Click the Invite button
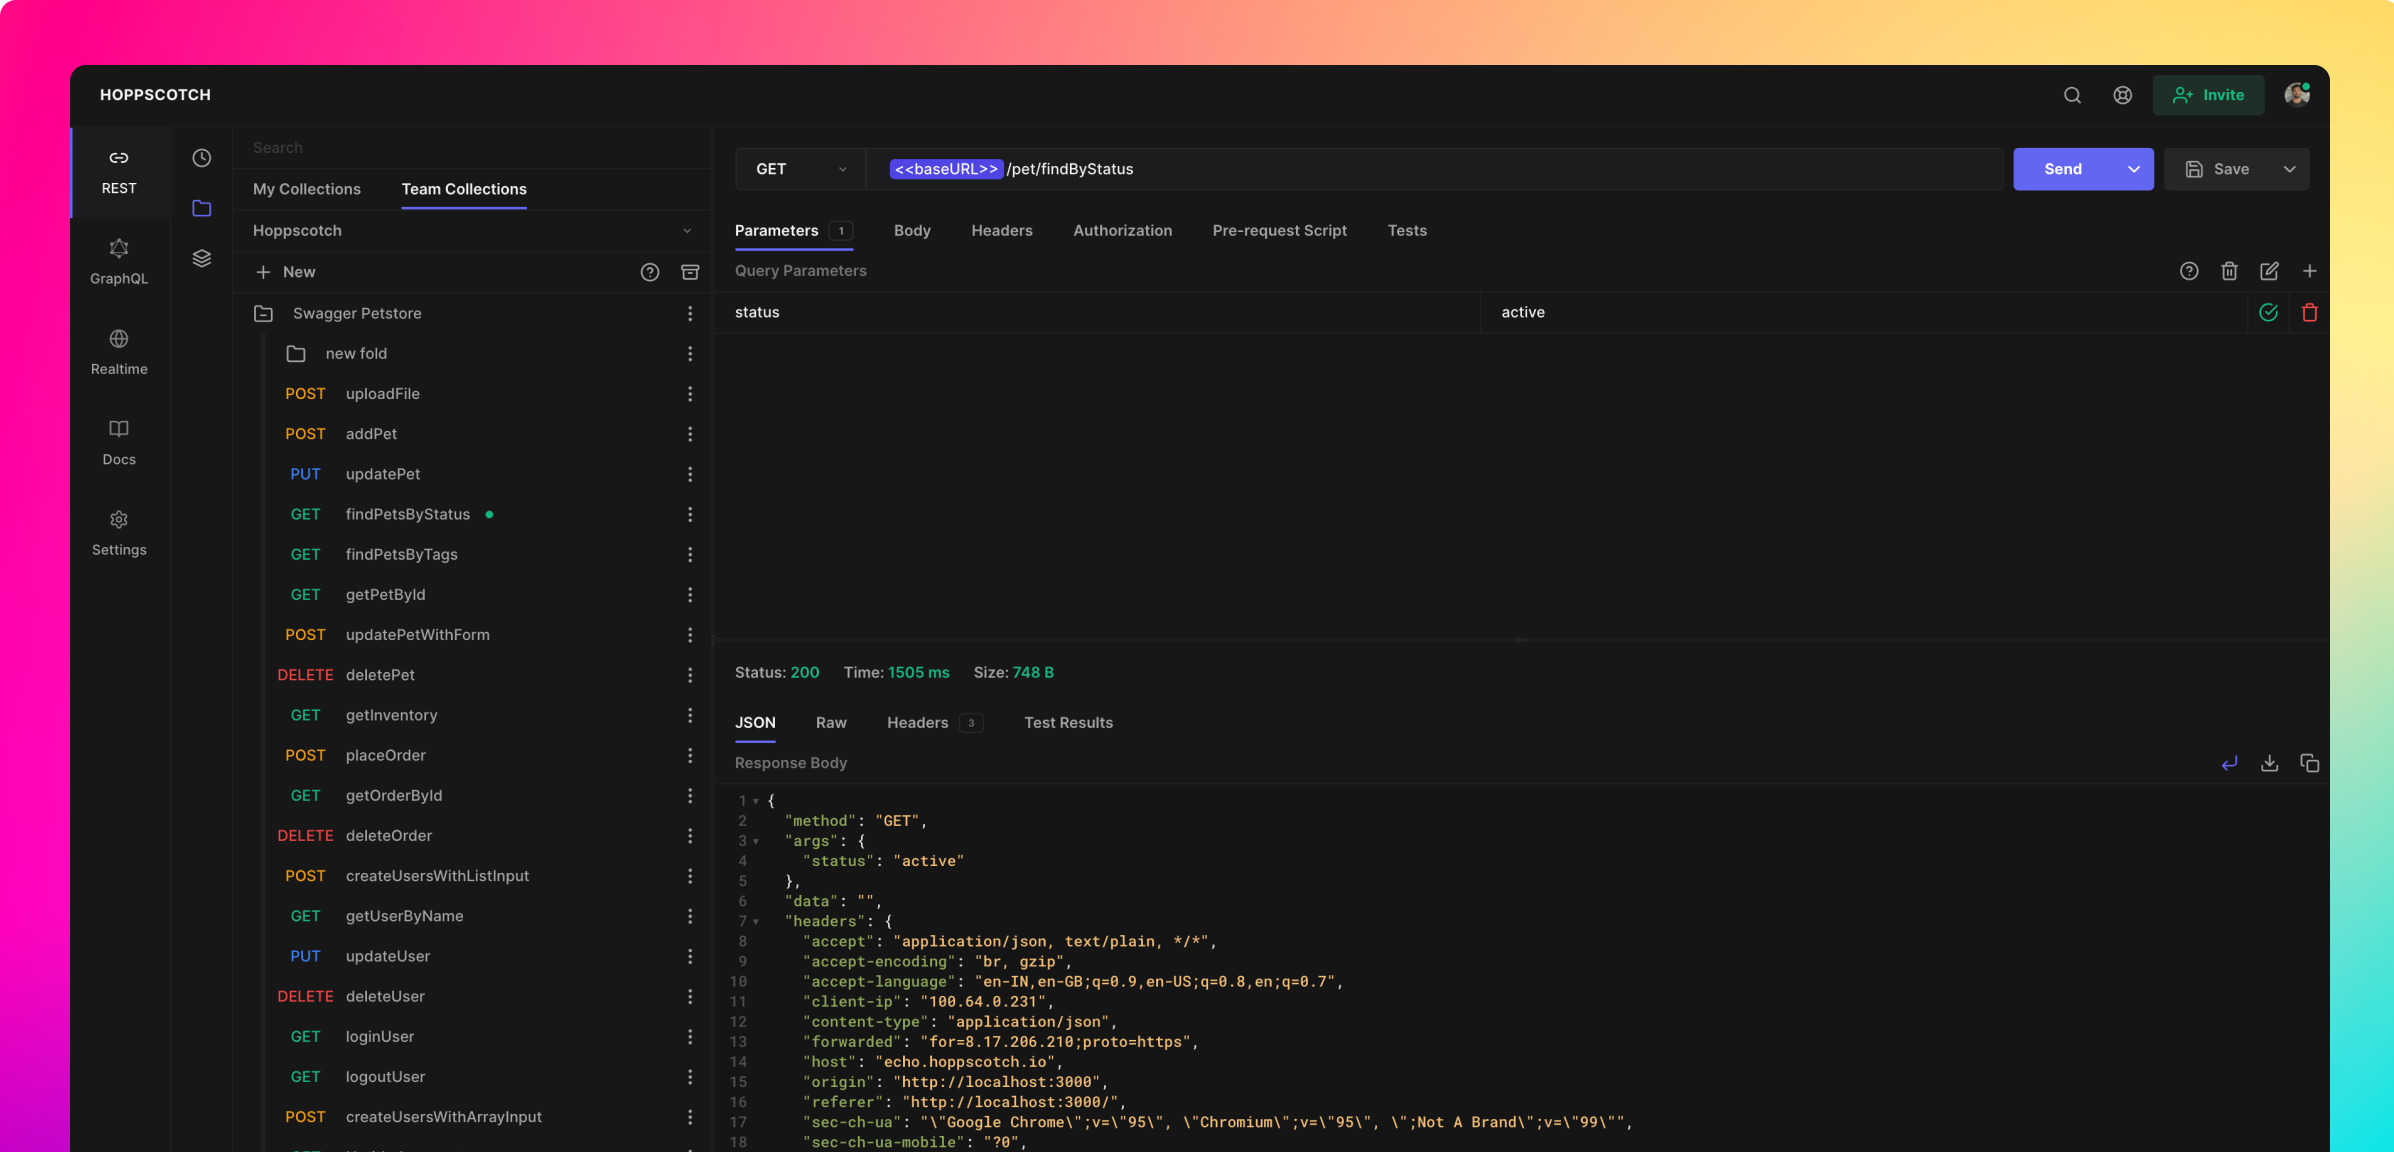The height and width of the screenshot is (1152, 2394). [2208, 95]
